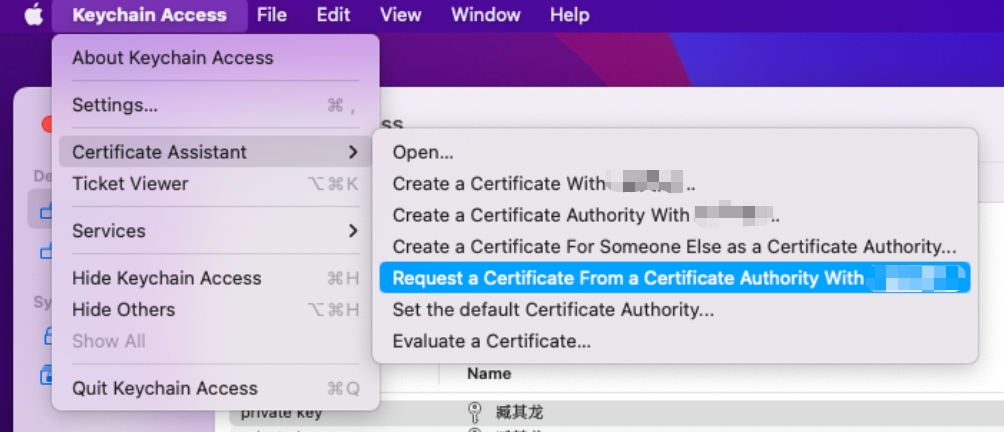Choose Hide Others
This screenshot has width=1004, height=432.
(123, 310)
